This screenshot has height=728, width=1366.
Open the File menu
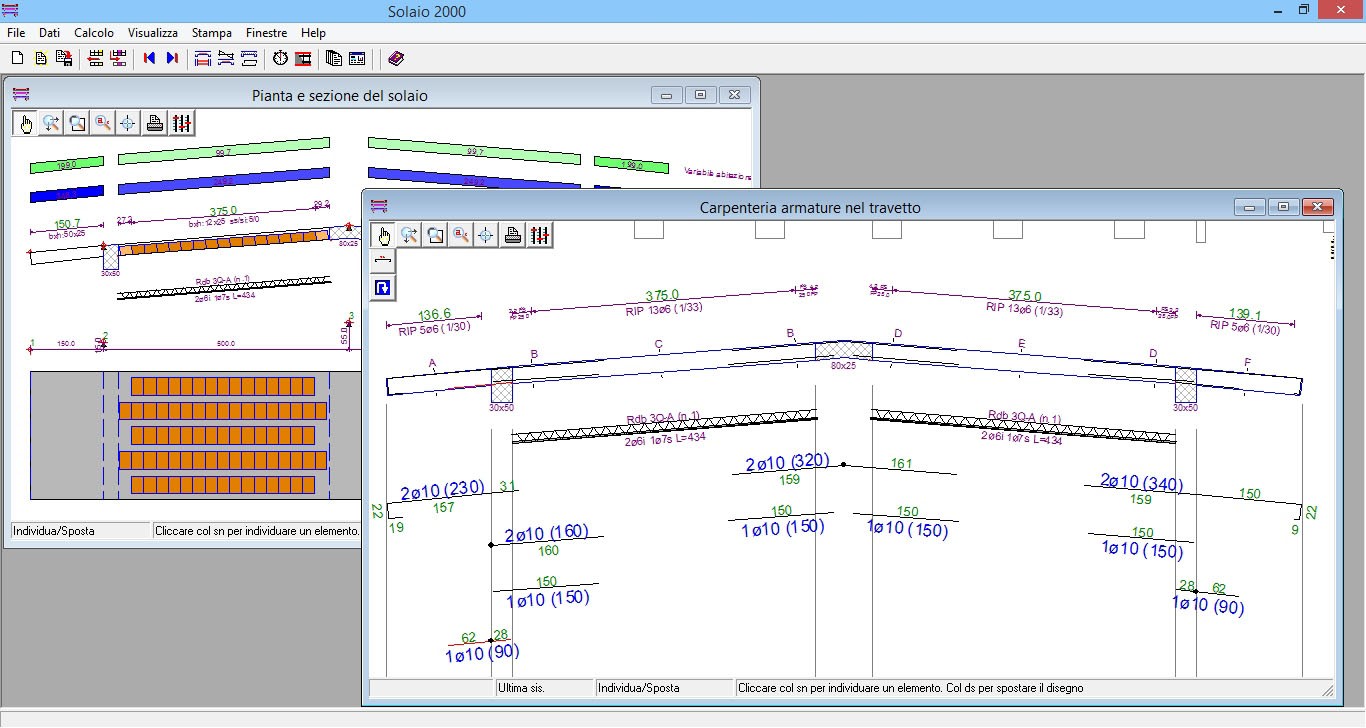[x=16, y=33]
